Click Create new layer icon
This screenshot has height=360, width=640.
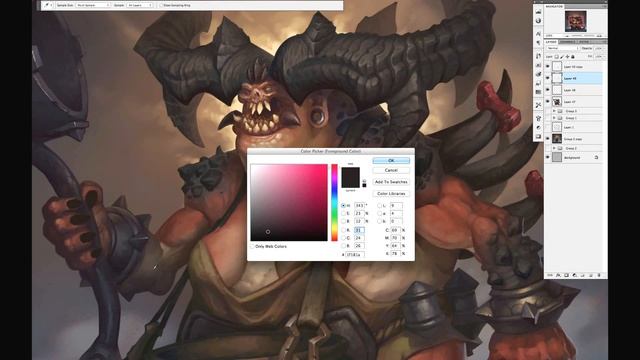click(591, 276)
